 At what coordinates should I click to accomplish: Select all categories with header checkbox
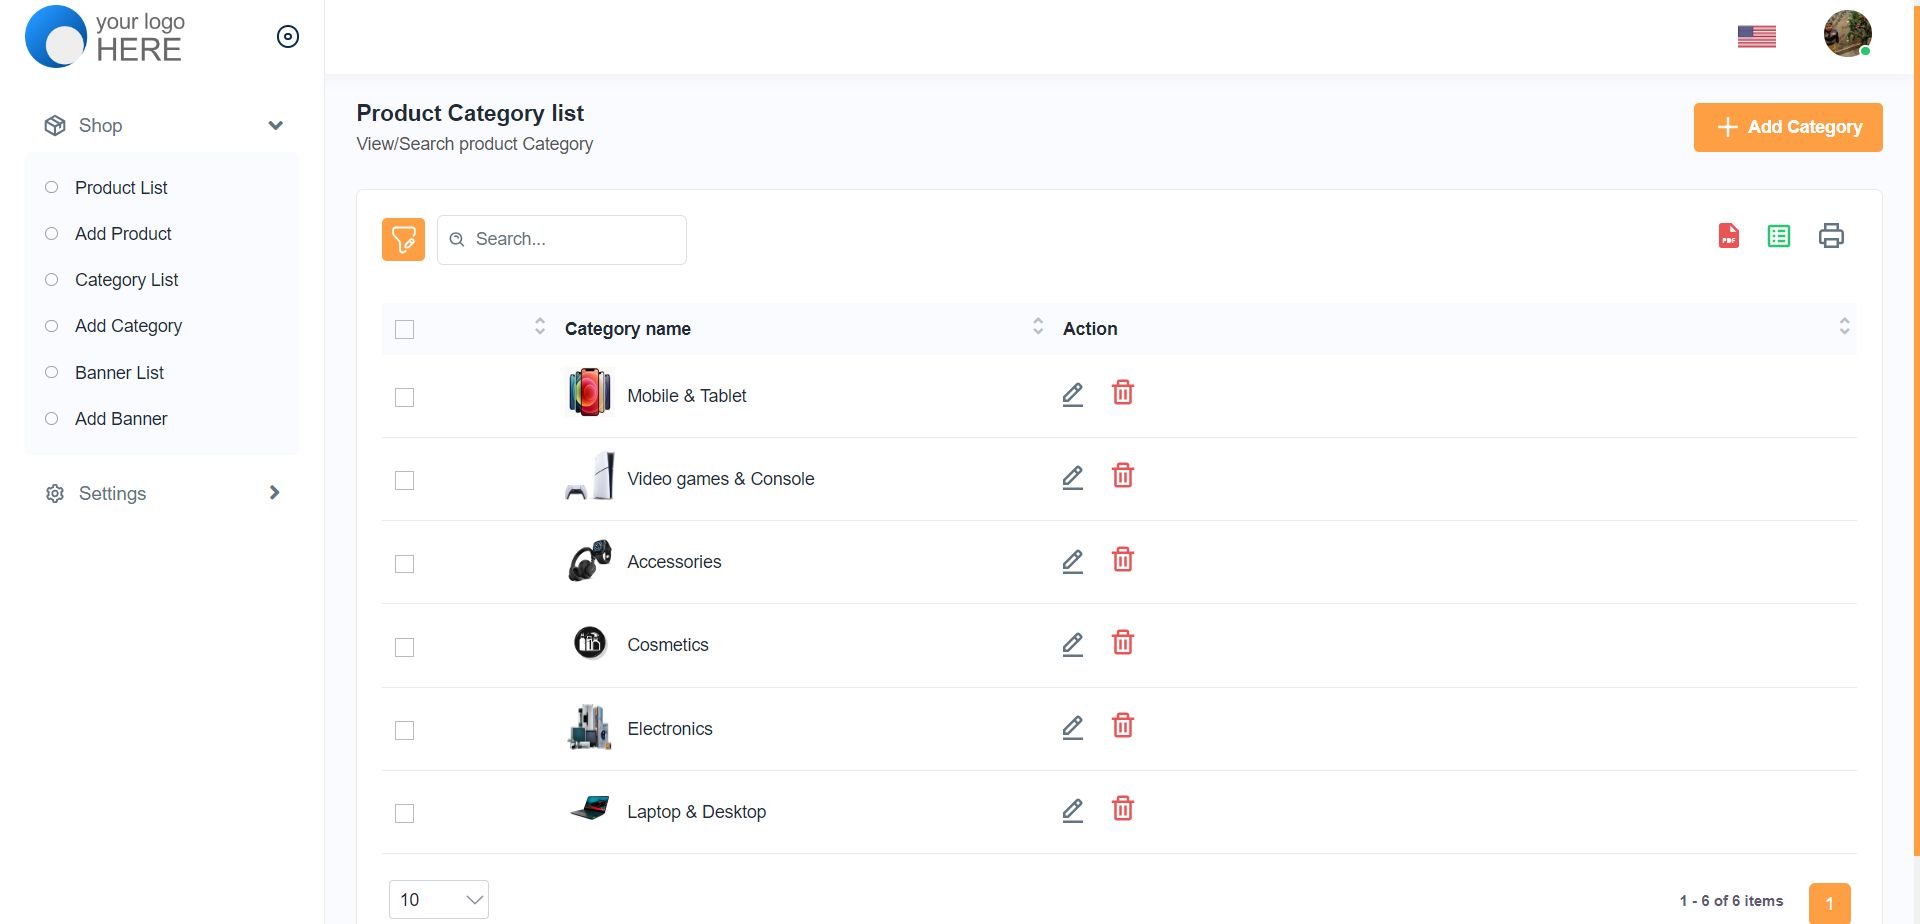(x=404, y=330)
